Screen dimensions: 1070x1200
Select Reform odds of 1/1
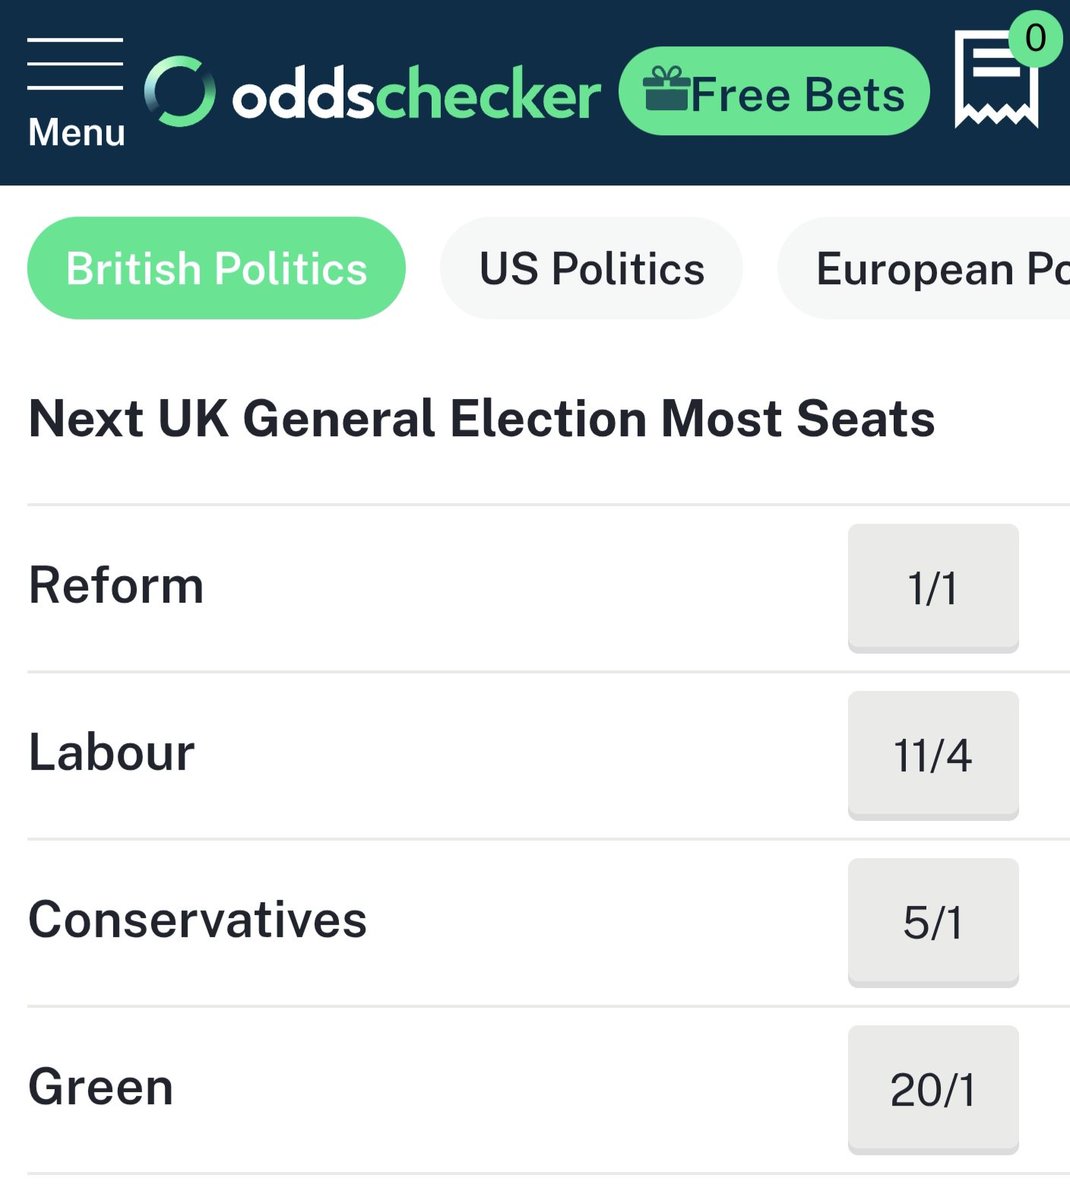pos(933,587)
